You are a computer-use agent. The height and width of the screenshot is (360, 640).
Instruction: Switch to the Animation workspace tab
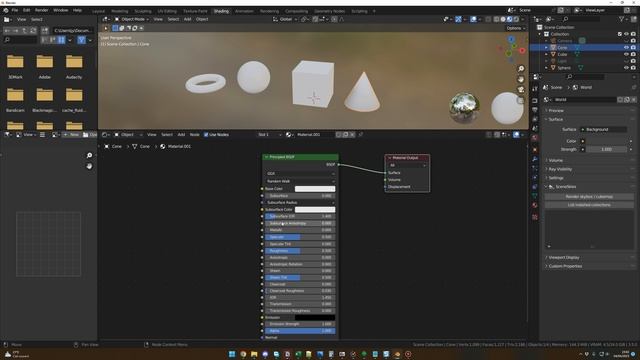[x=244, y=11]
